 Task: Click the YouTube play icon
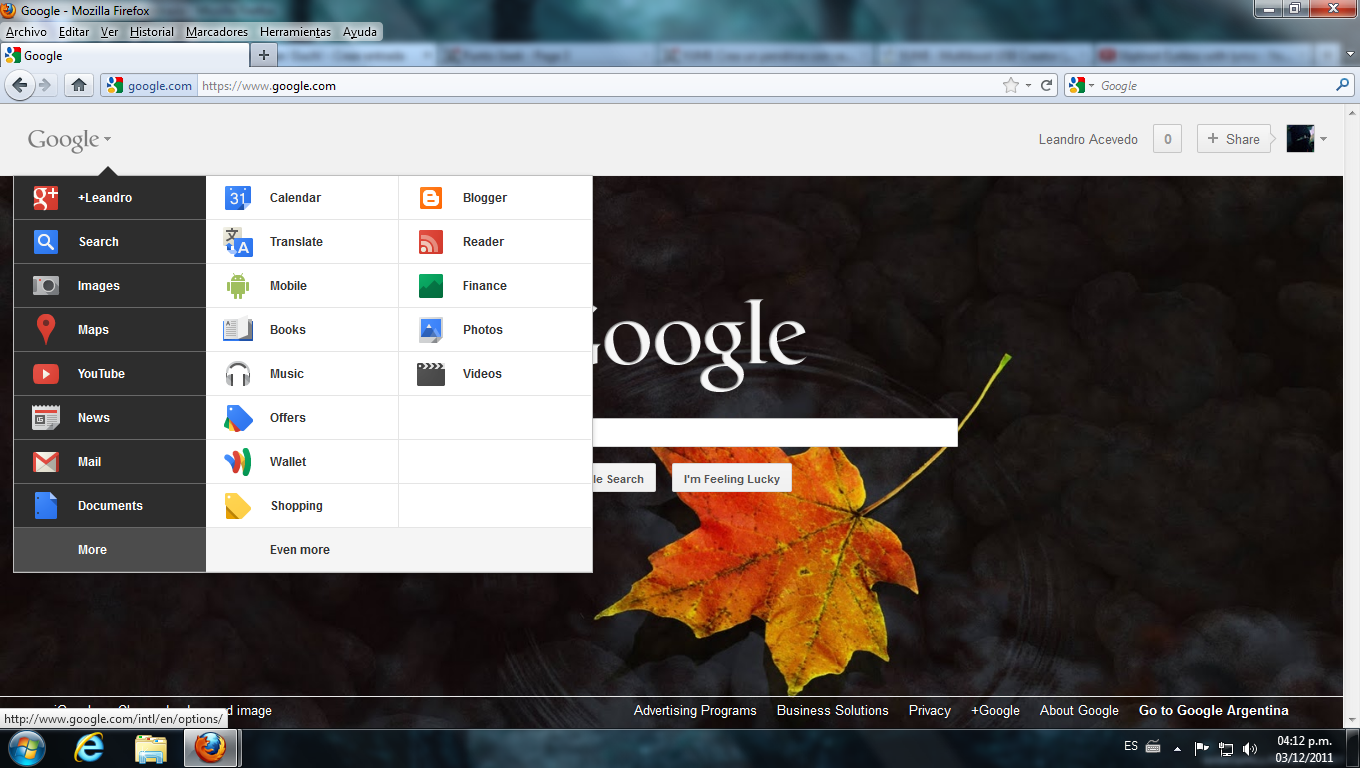46,374
